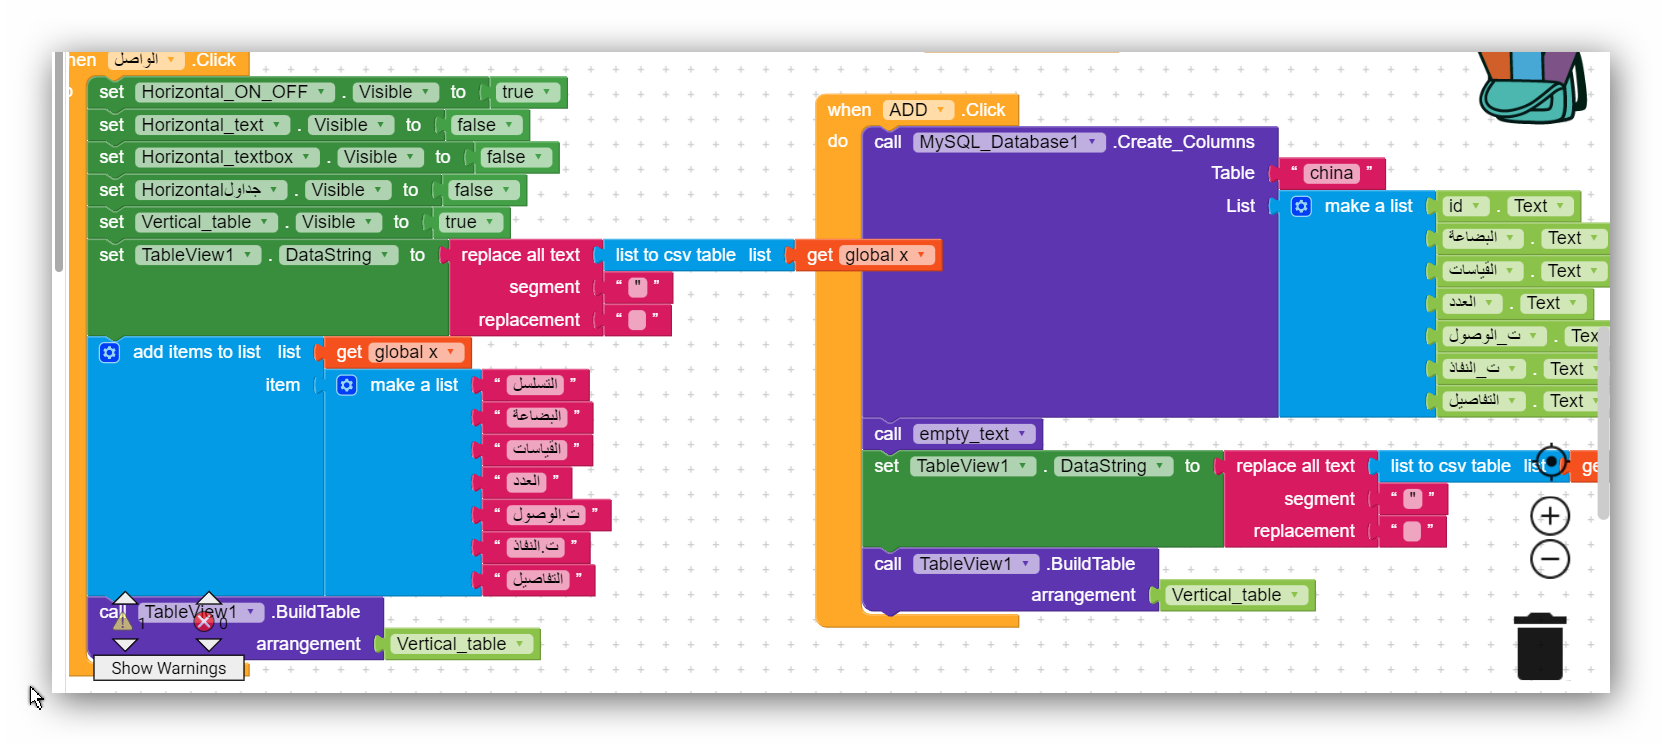The width and height of the screenshot is (1662, 745).
Task: Open the Vertical_table dropdown in the set Visible block
Action: pyautogui.click(x=207, y=222)
